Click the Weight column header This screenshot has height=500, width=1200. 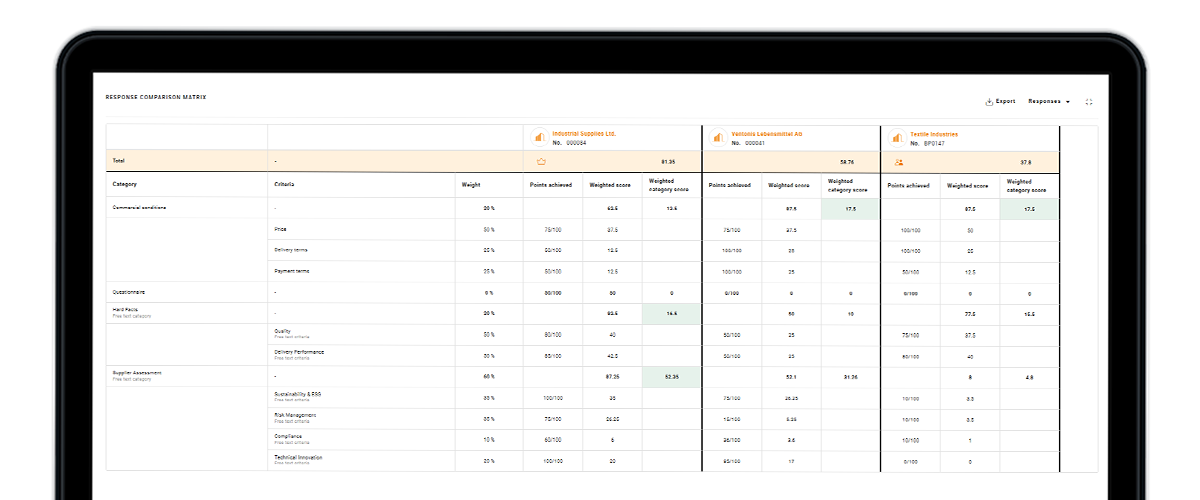[470, 184]
